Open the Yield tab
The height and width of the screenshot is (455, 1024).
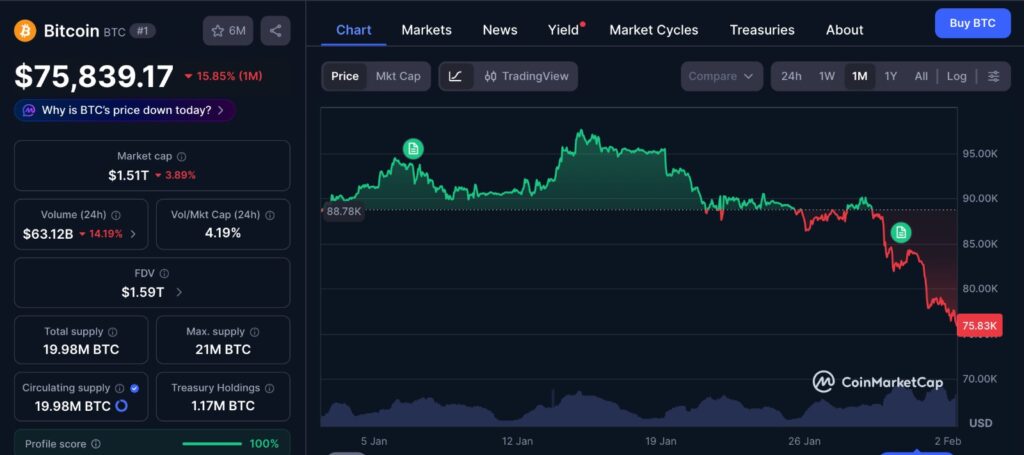click(x=564, y=30)
